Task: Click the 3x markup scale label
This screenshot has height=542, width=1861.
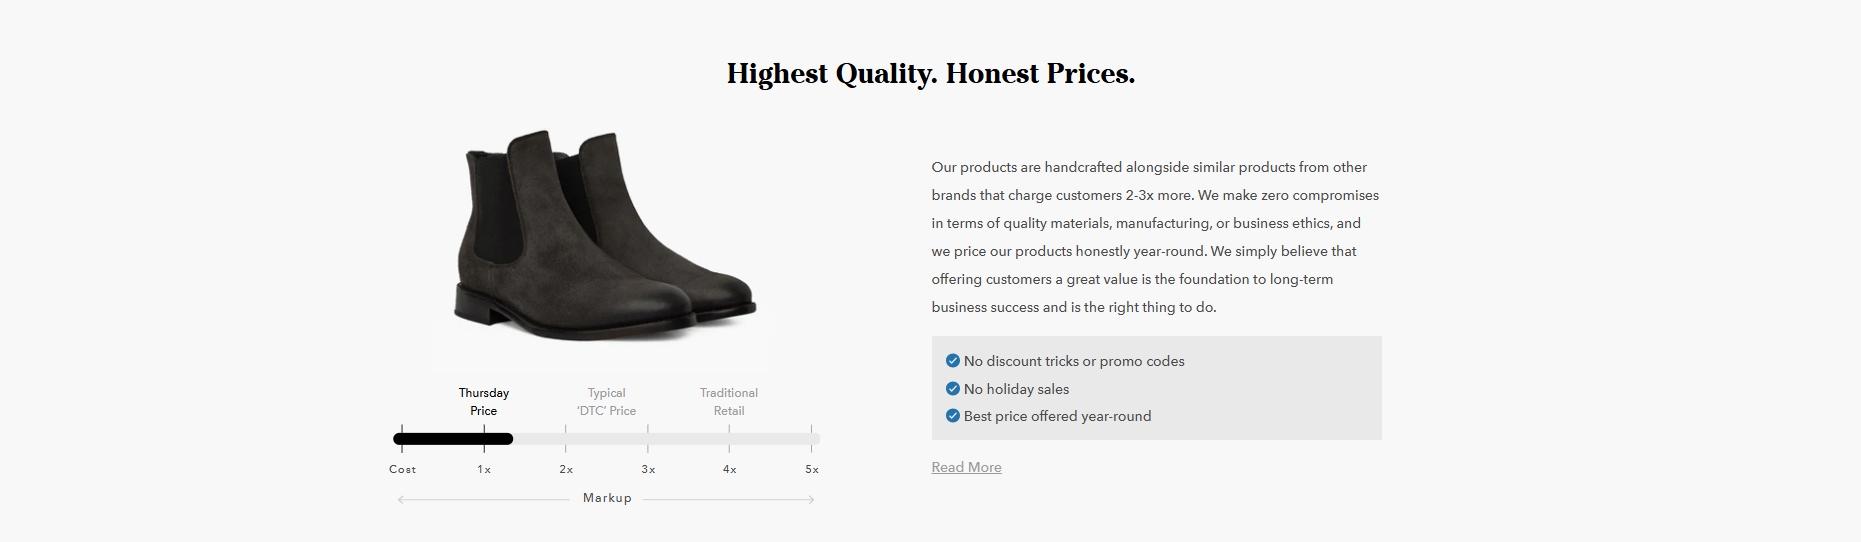Action: [648, 469]
